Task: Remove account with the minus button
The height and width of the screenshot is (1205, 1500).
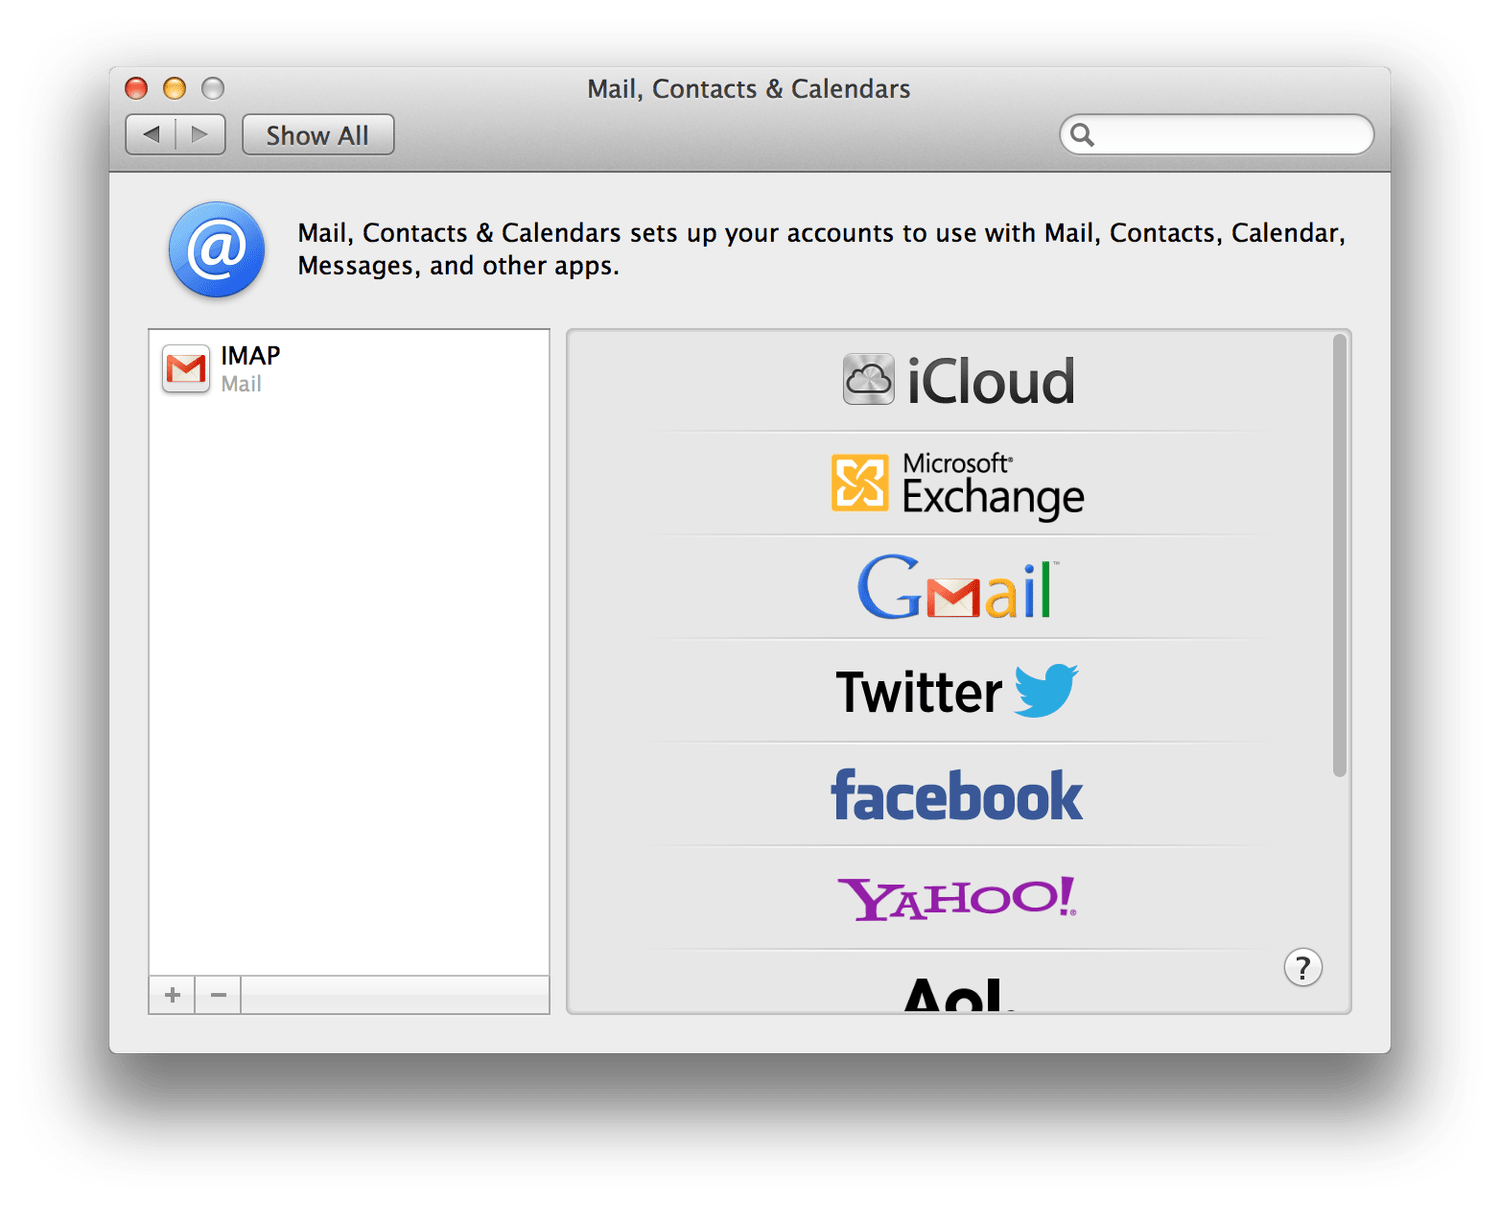Action: coord(218,995)
